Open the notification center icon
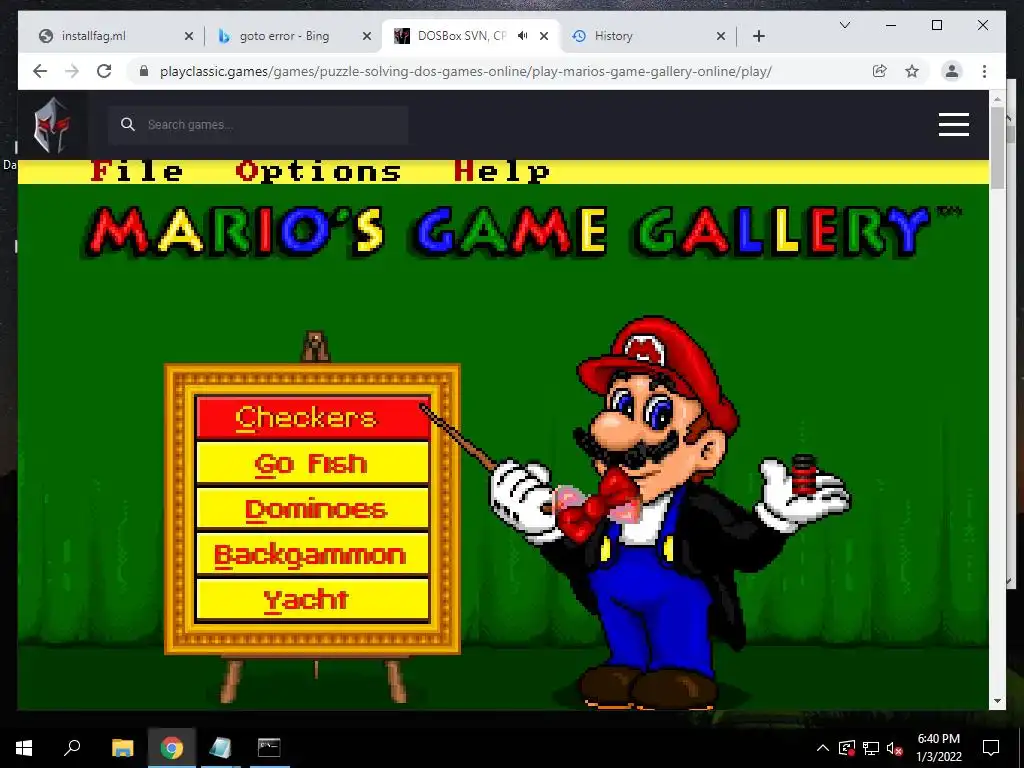The width and height of the screenshot is (1024, 768). coord(991,748)
